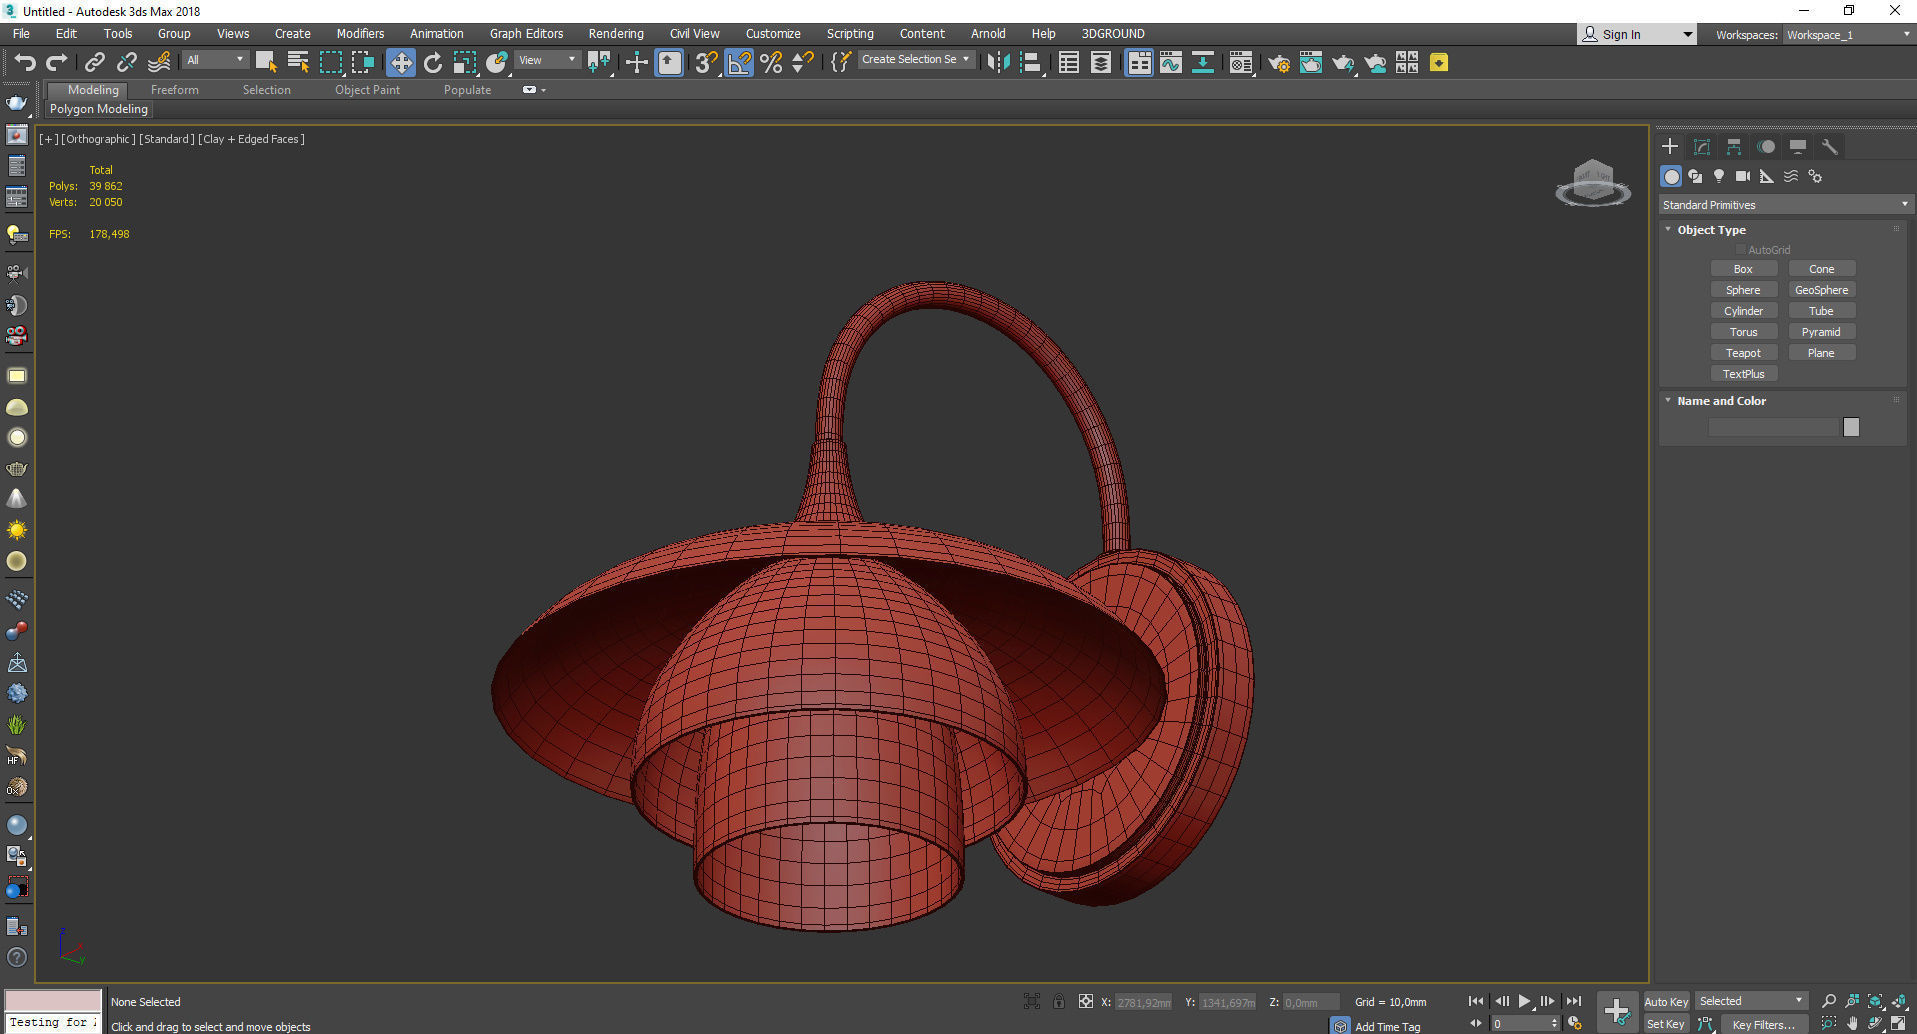
Task: Toggle Window/Crossing selection mode
Action: [x=362, y=62]
